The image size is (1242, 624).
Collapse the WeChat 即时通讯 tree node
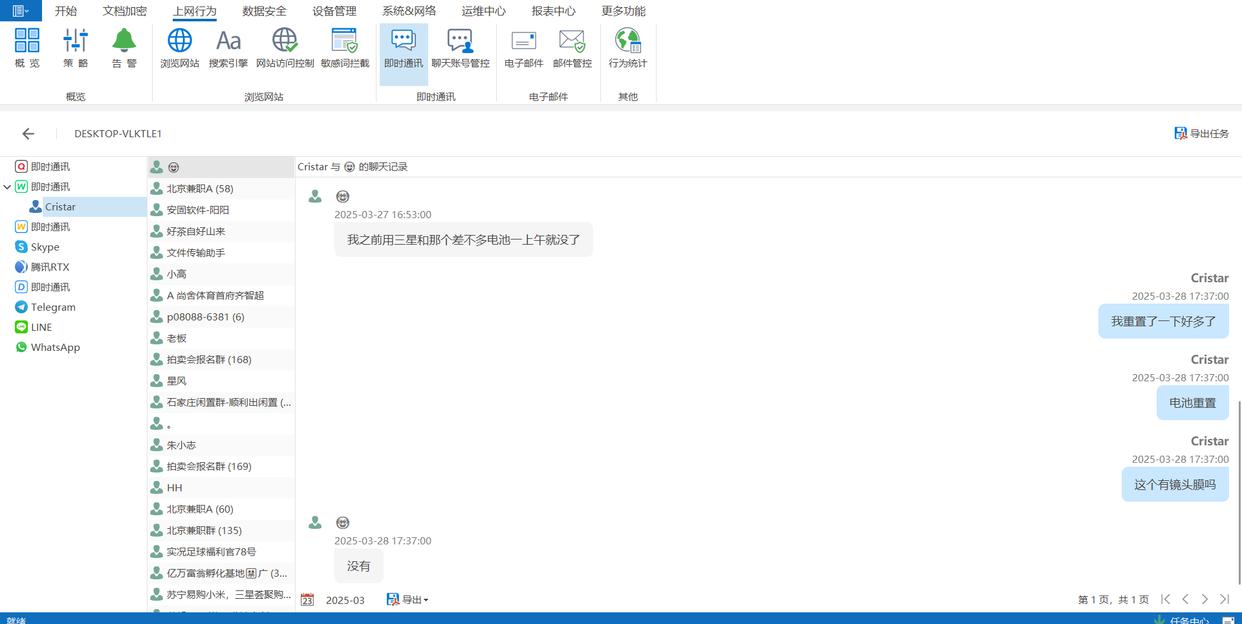tap(8, 187)
